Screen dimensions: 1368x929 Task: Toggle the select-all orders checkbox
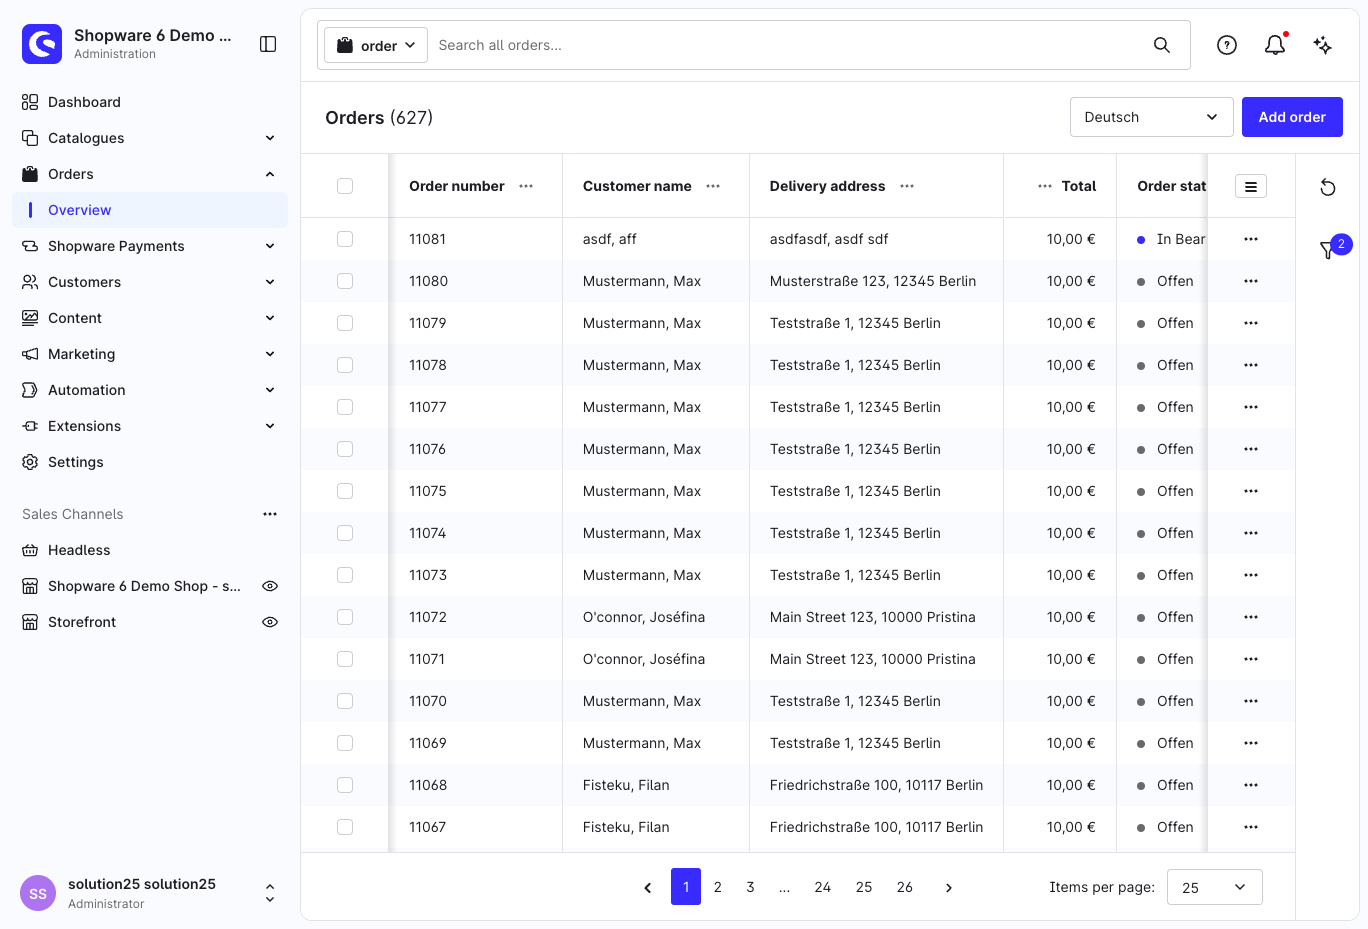coord(345,186)
